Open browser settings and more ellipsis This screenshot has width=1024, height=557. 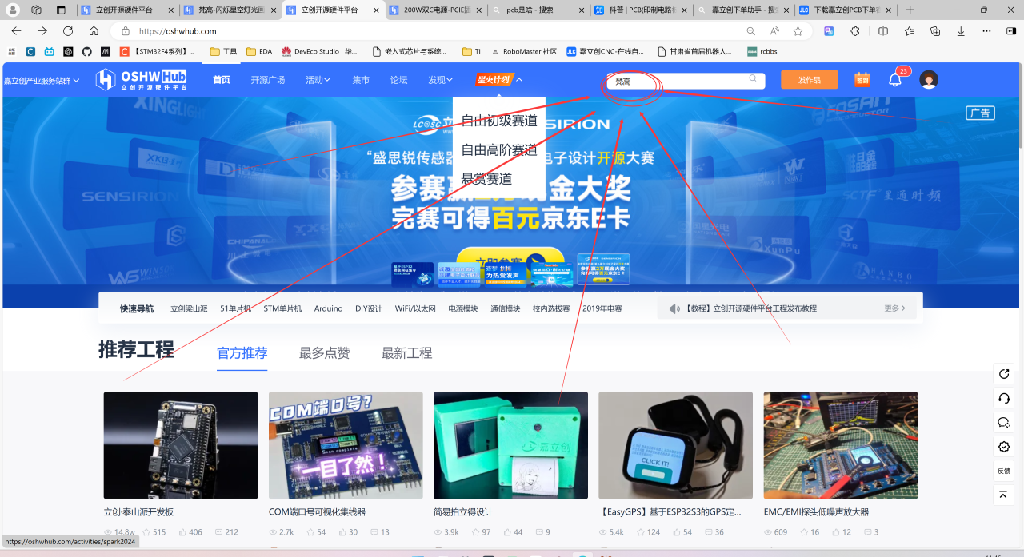click(986, 31)
